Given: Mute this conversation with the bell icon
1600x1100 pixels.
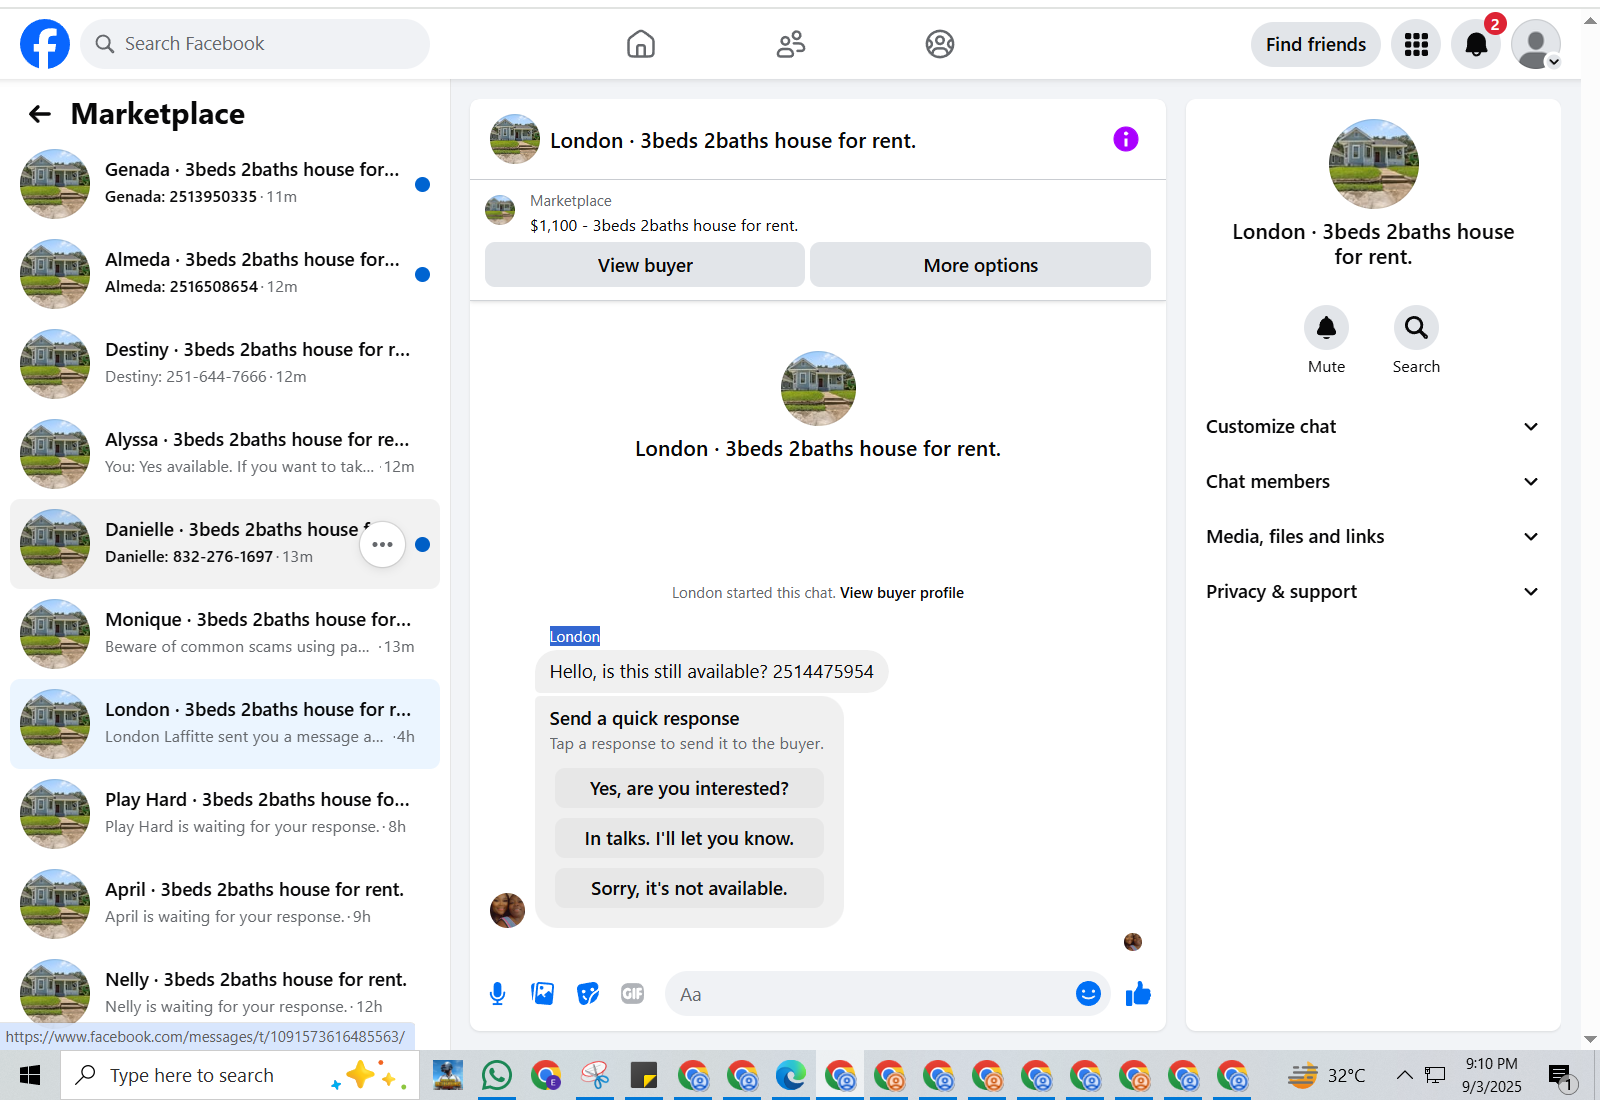Looking at the screenshot, I should point(1326,328).
